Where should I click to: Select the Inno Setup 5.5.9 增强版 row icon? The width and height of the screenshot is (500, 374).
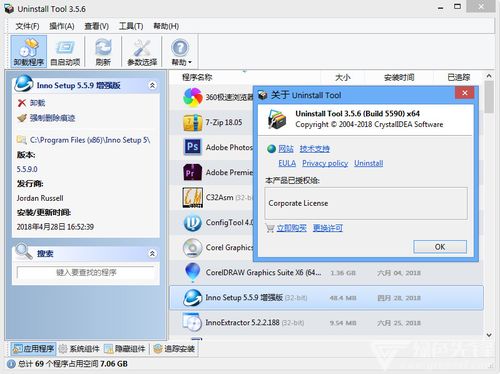pos(193,298)
